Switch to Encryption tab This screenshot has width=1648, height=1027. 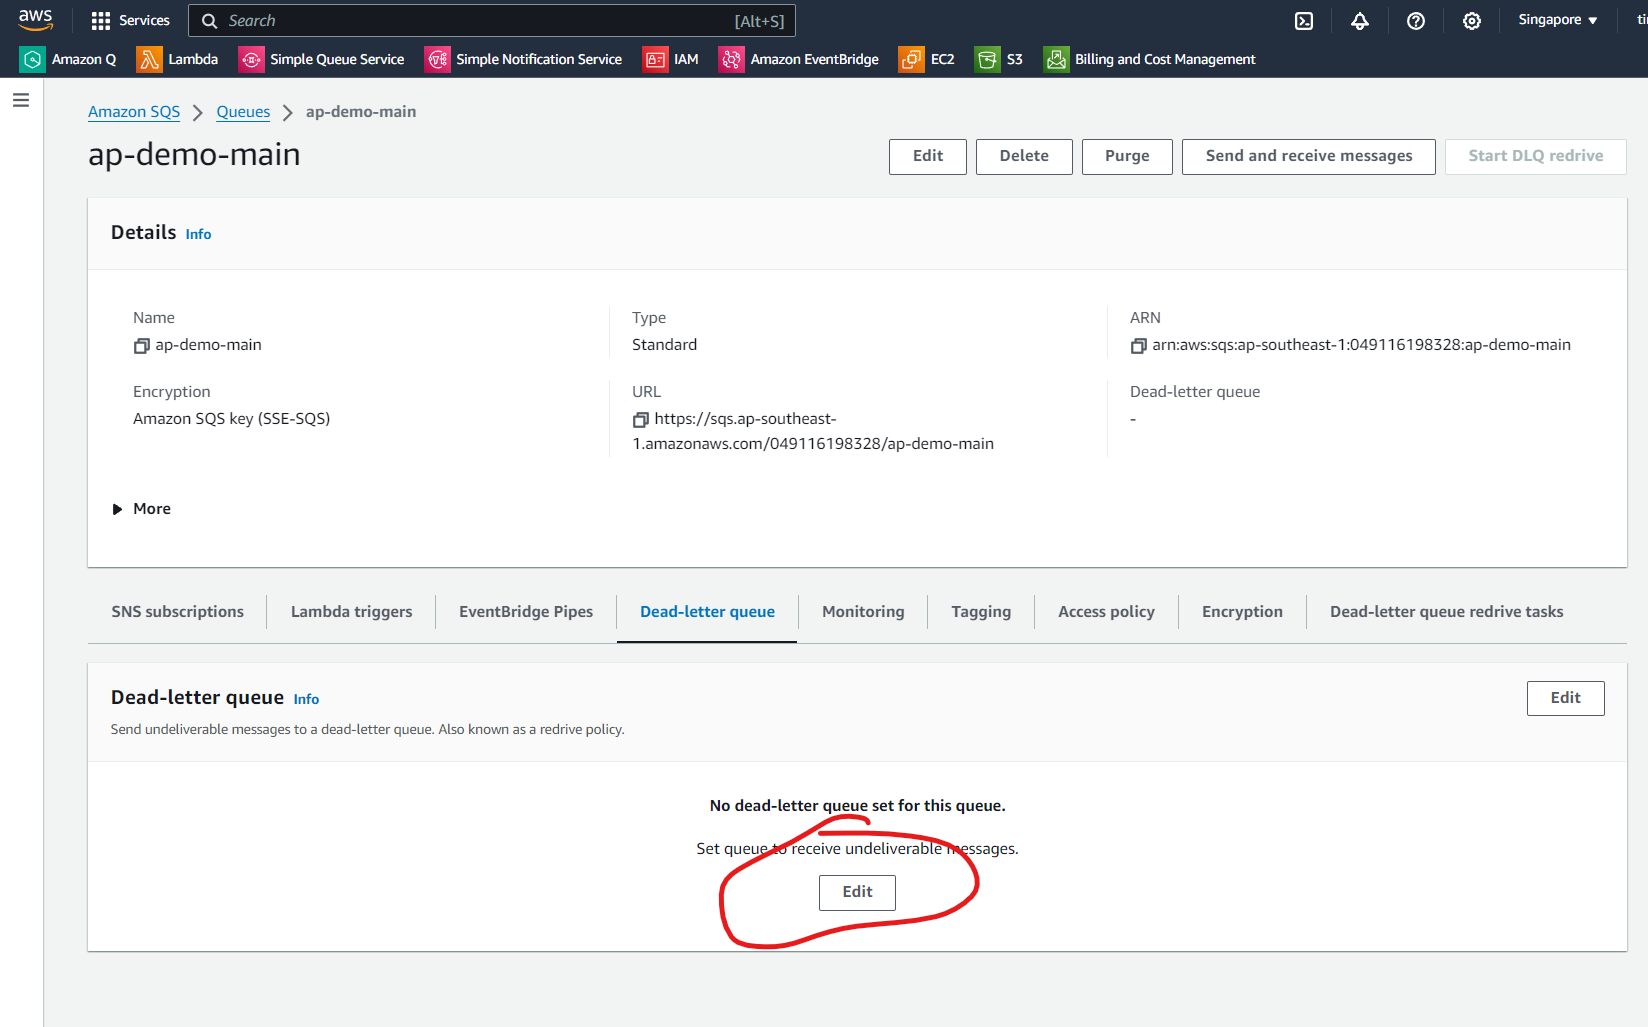1242,612
